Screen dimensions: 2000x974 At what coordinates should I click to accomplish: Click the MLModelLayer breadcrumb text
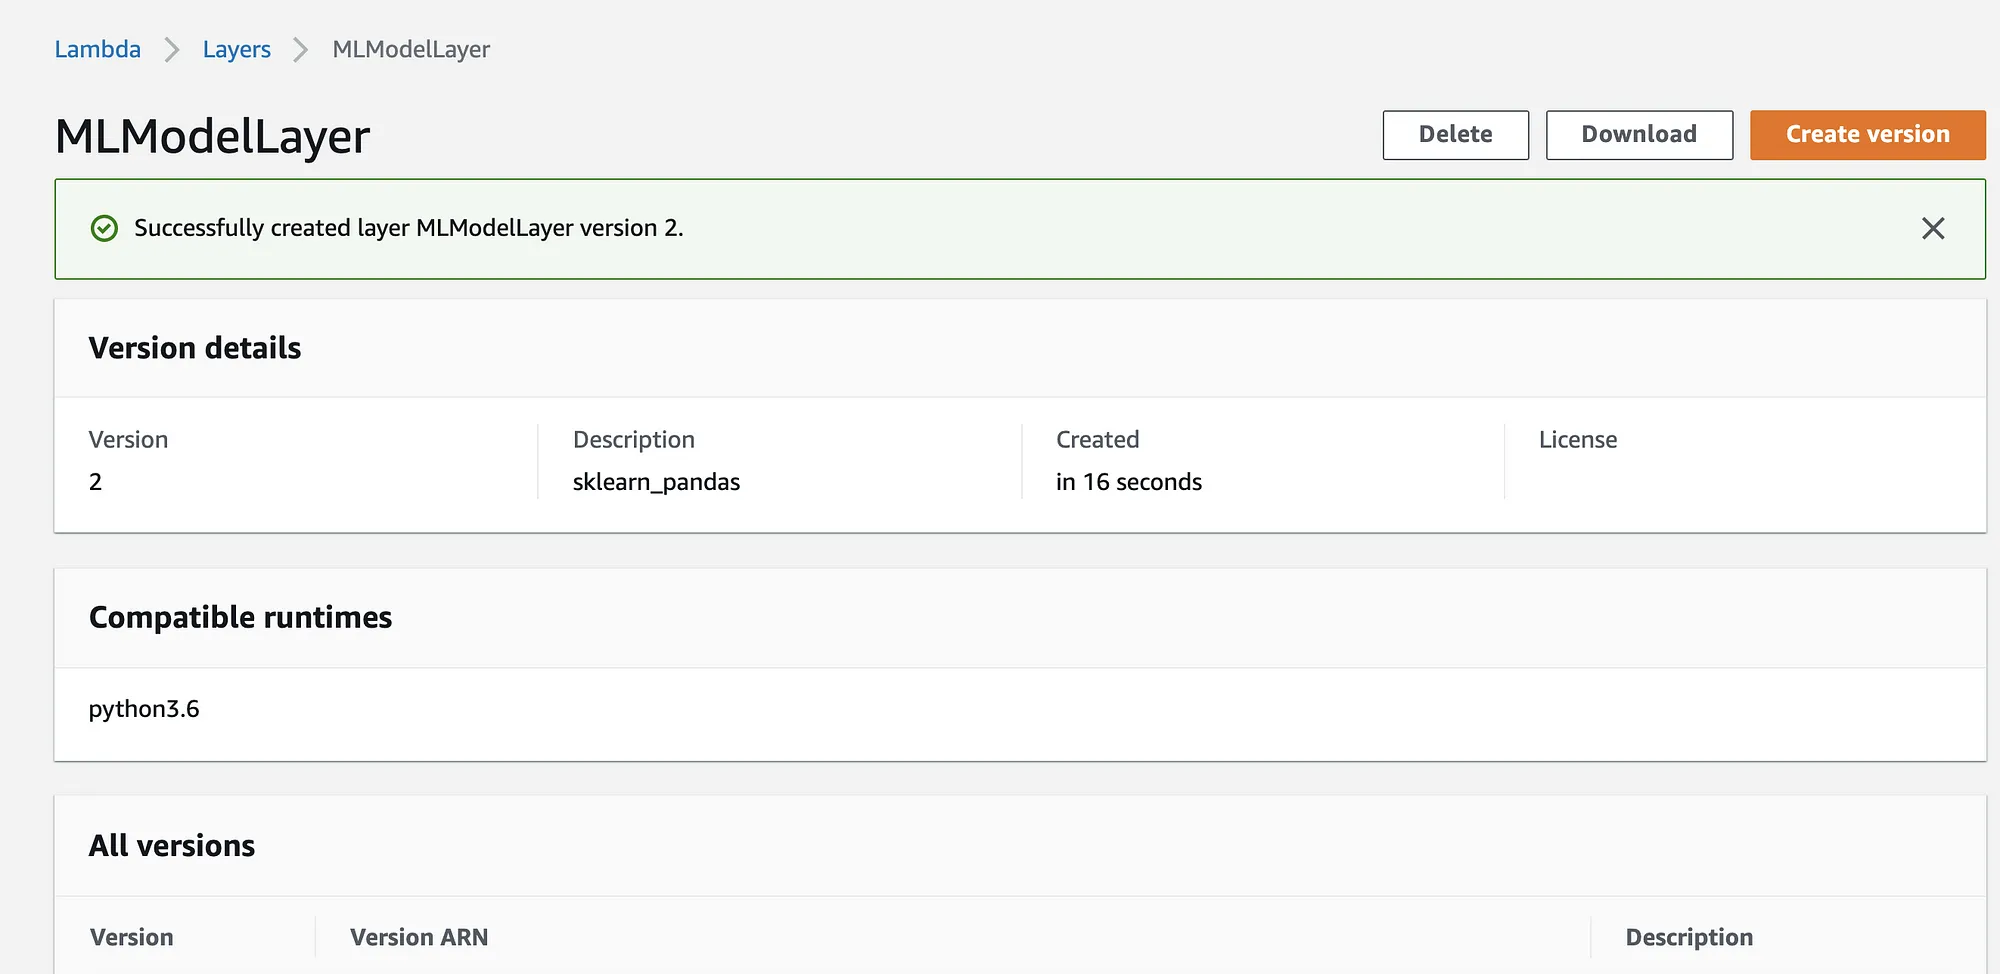(x=411, y=49)
